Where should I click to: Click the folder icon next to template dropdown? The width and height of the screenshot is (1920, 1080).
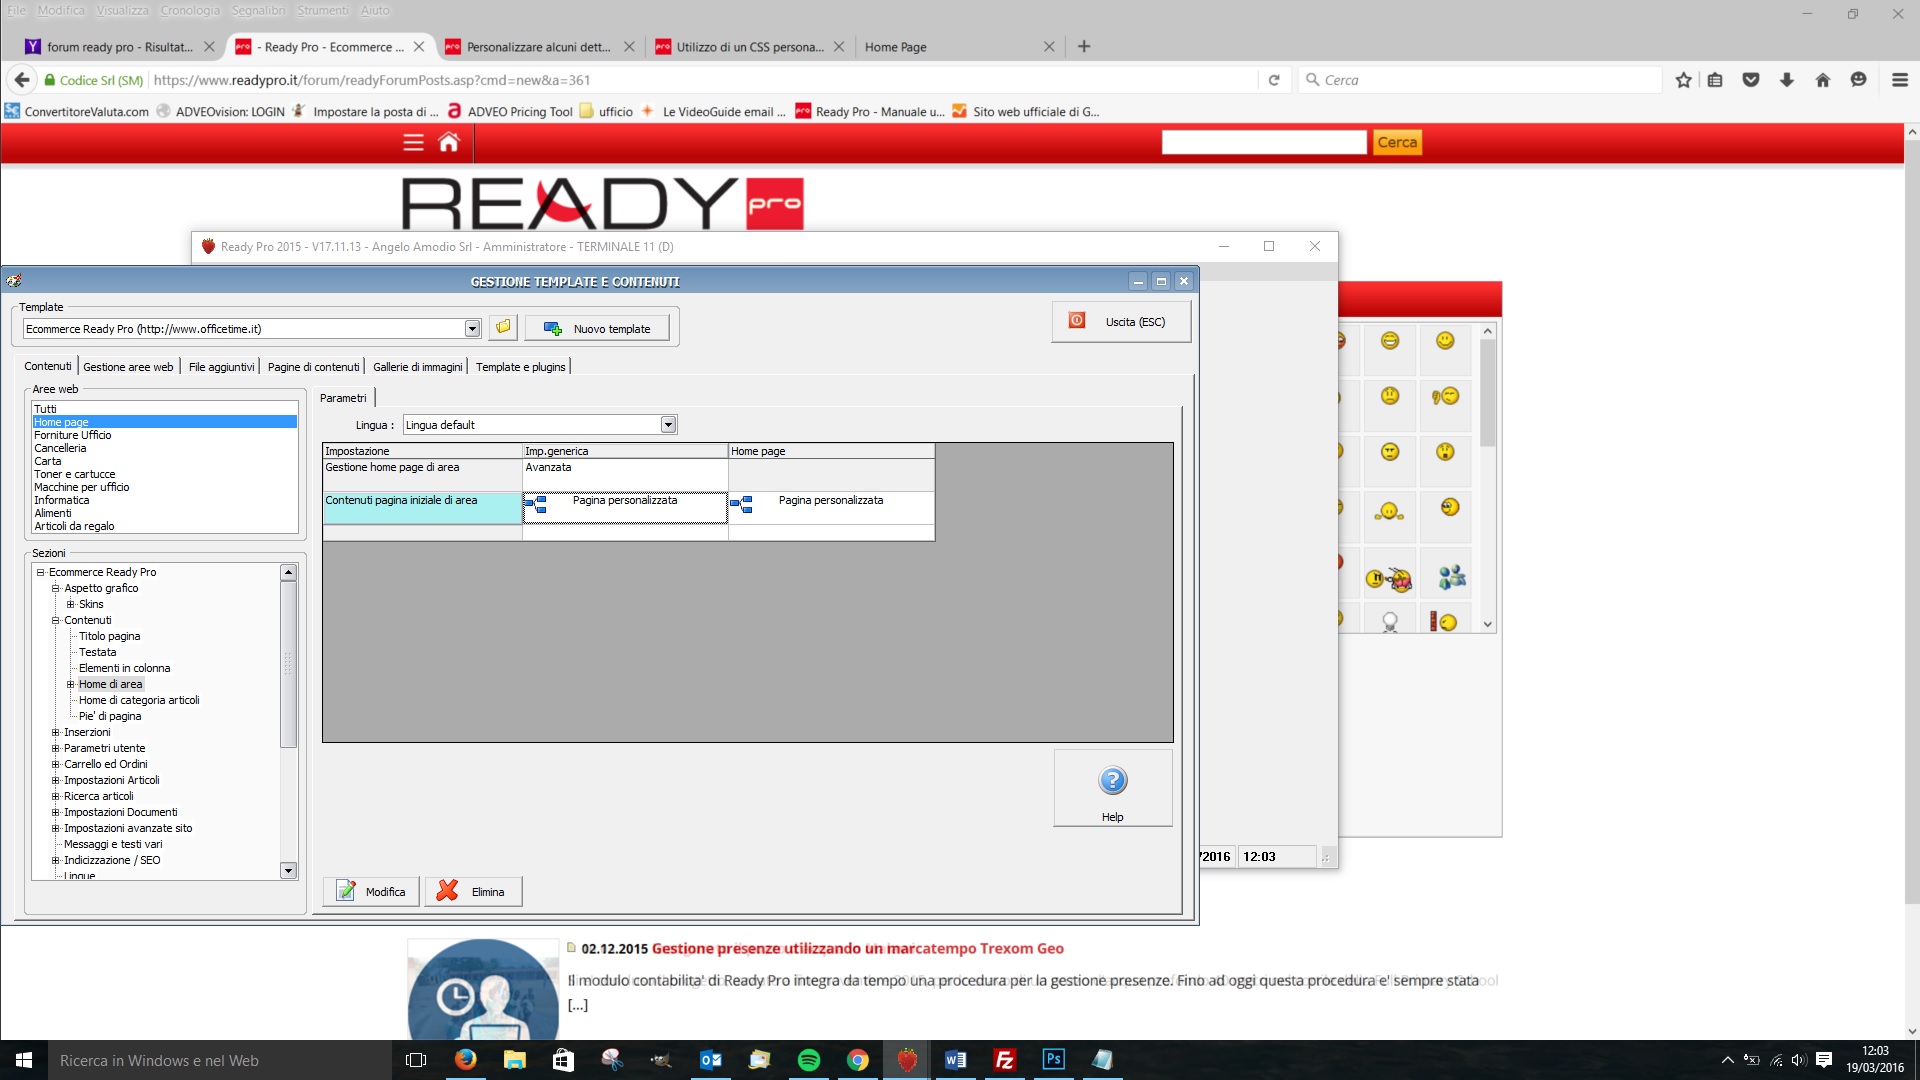503,328
